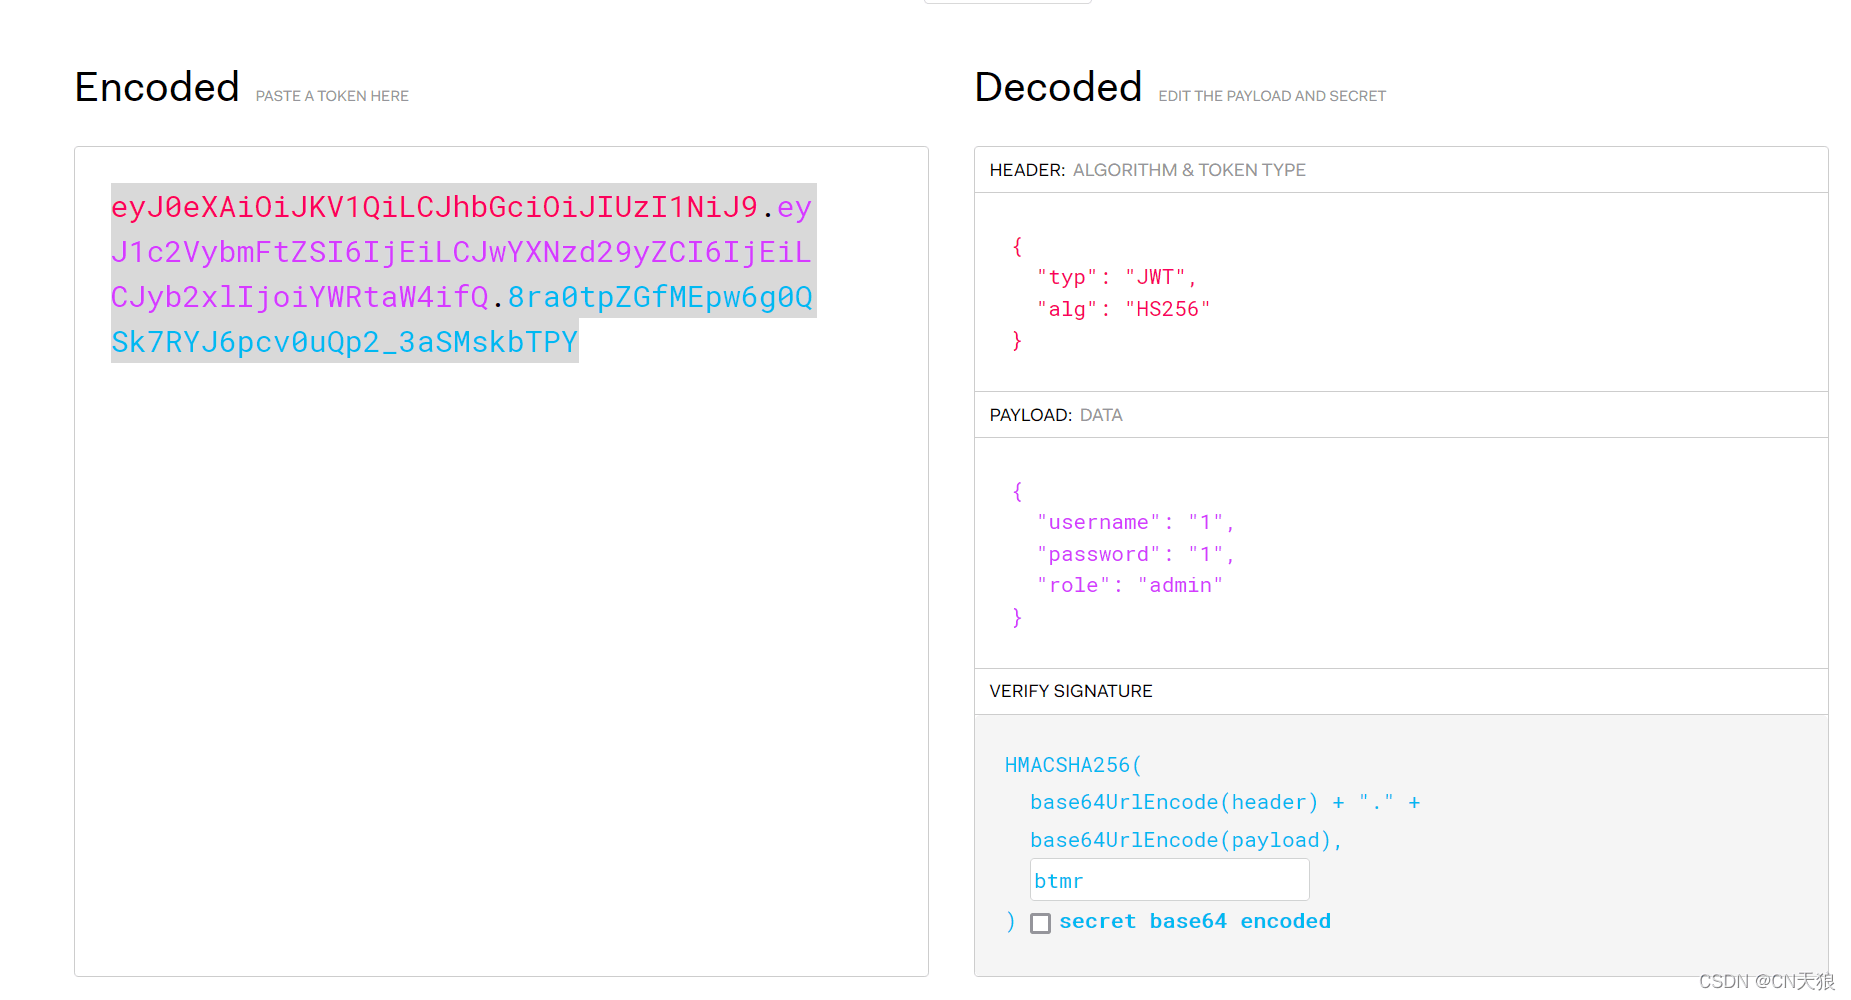
Task: Select the PAYLOAD: DATA section title
Action: click(x=1055, y=415)
